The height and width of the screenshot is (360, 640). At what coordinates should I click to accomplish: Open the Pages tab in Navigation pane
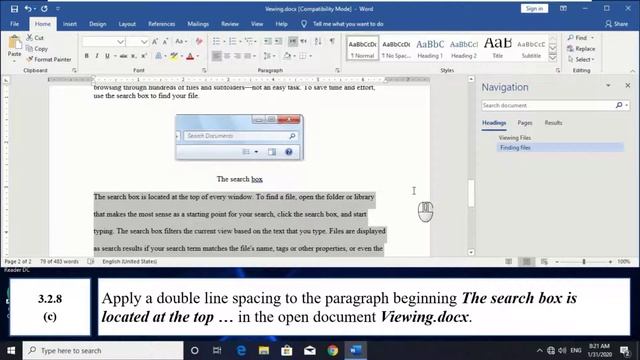(525, 123)
